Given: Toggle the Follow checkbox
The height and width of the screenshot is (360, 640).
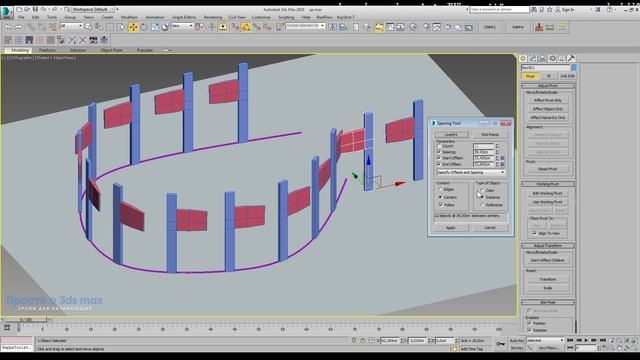Looking at the screenshot, I should click(440, 204).
